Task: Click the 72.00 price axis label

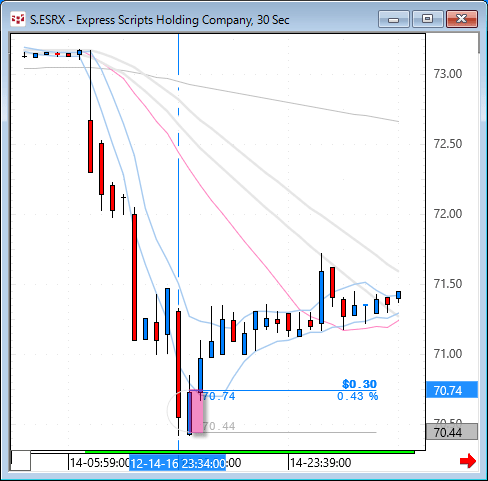Action: tap(448, 214)
